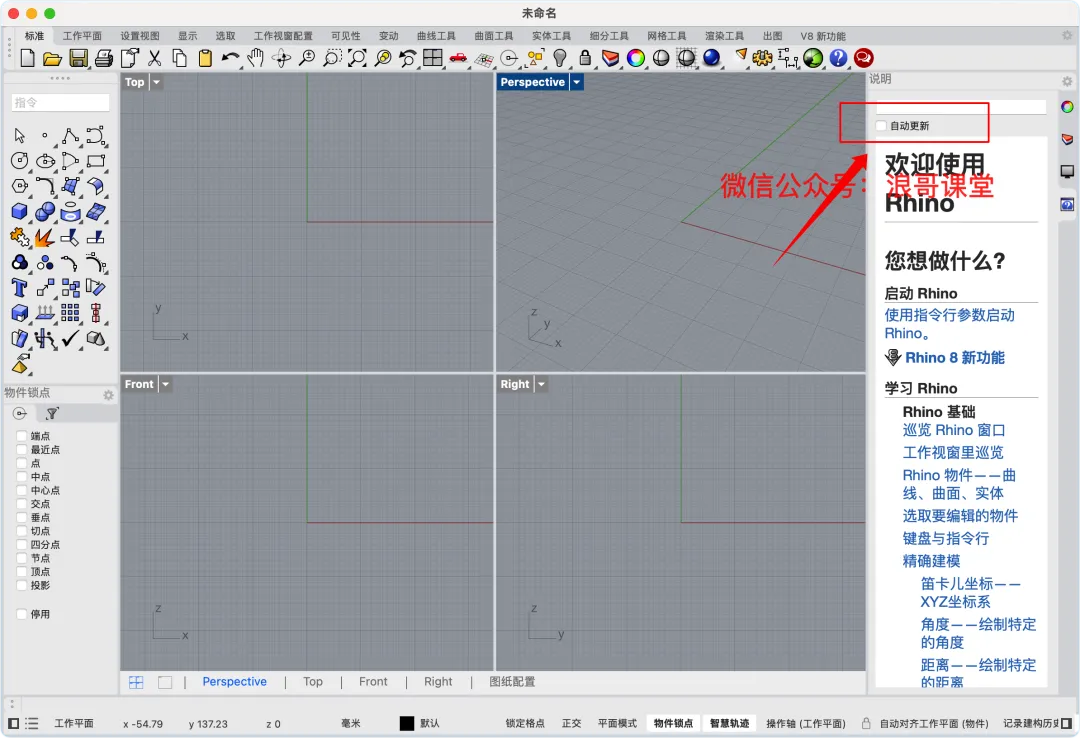1080x738 pixels.
Task: Switch to the 渲染工具 toolbar tab
Action: pos(724,36)
